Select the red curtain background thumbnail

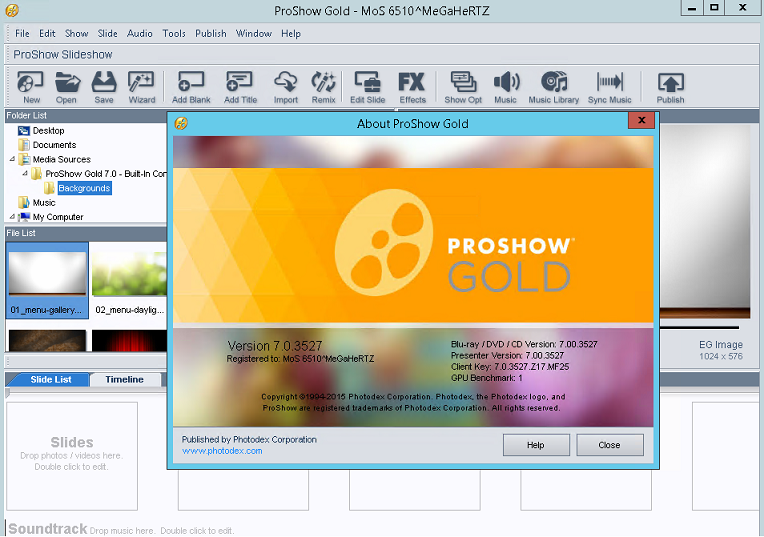(x=129, y=341)
